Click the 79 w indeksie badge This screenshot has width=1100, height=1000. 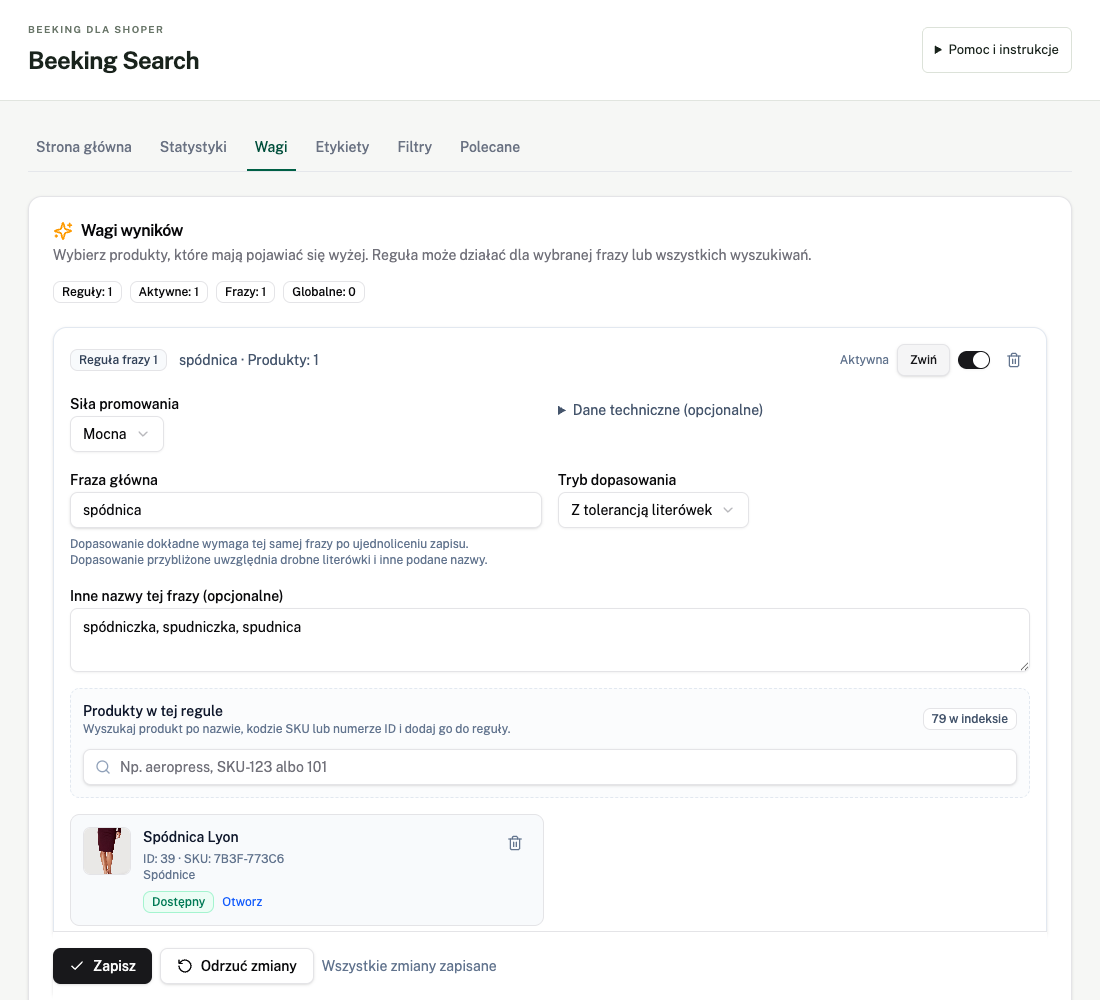click(970, 719)
